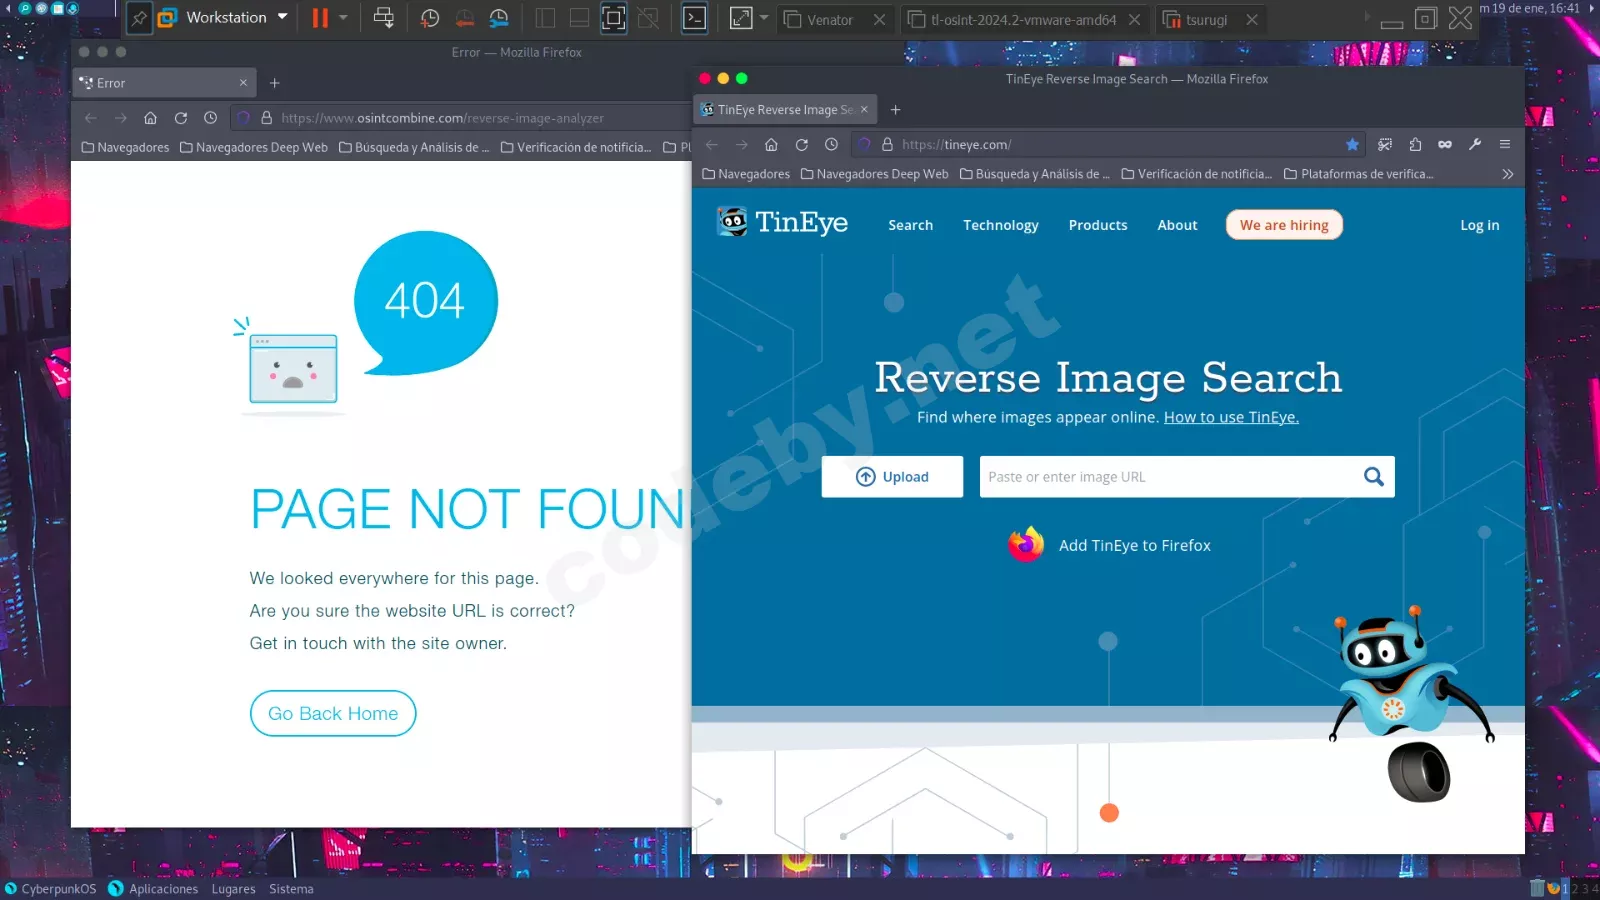Go to home page in the Error Firefox window
1600x900 pixels.
[x=150, y=118]
